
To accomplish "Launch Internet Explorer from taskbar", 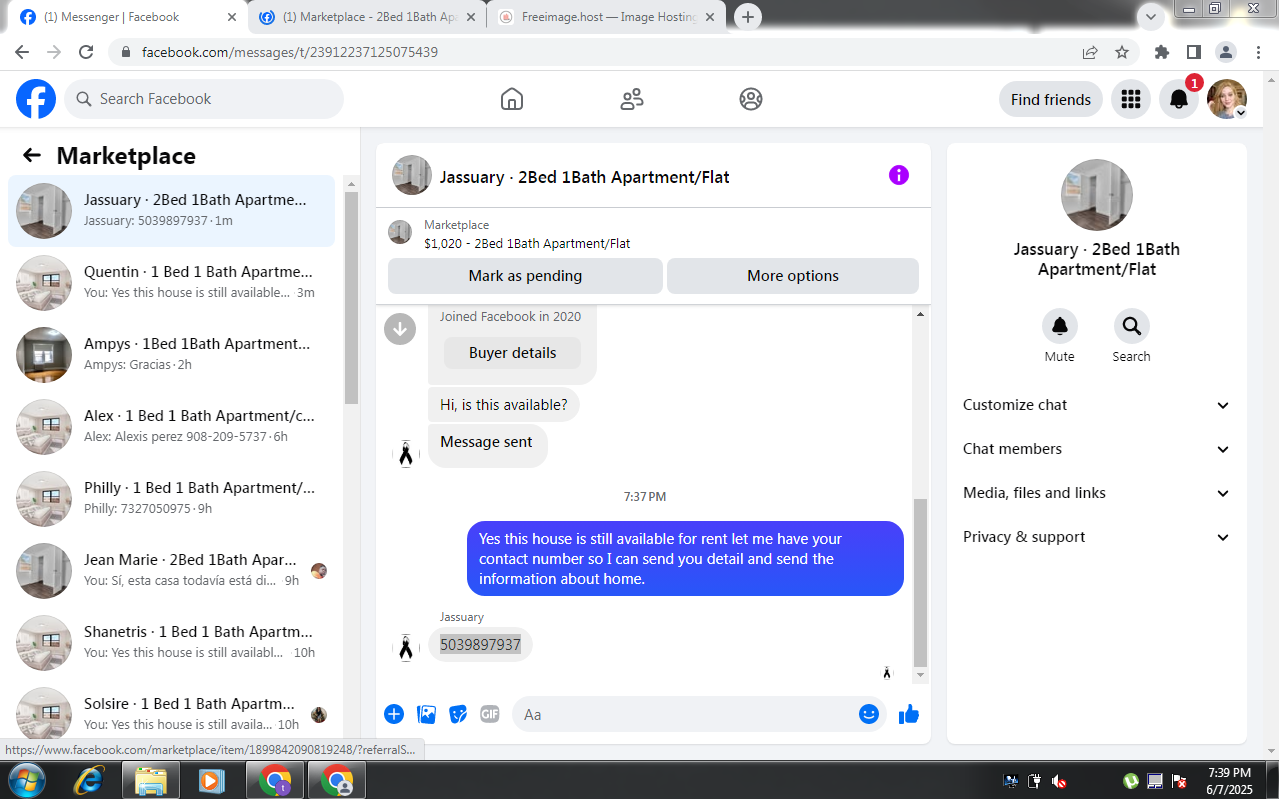I will 89,780.
